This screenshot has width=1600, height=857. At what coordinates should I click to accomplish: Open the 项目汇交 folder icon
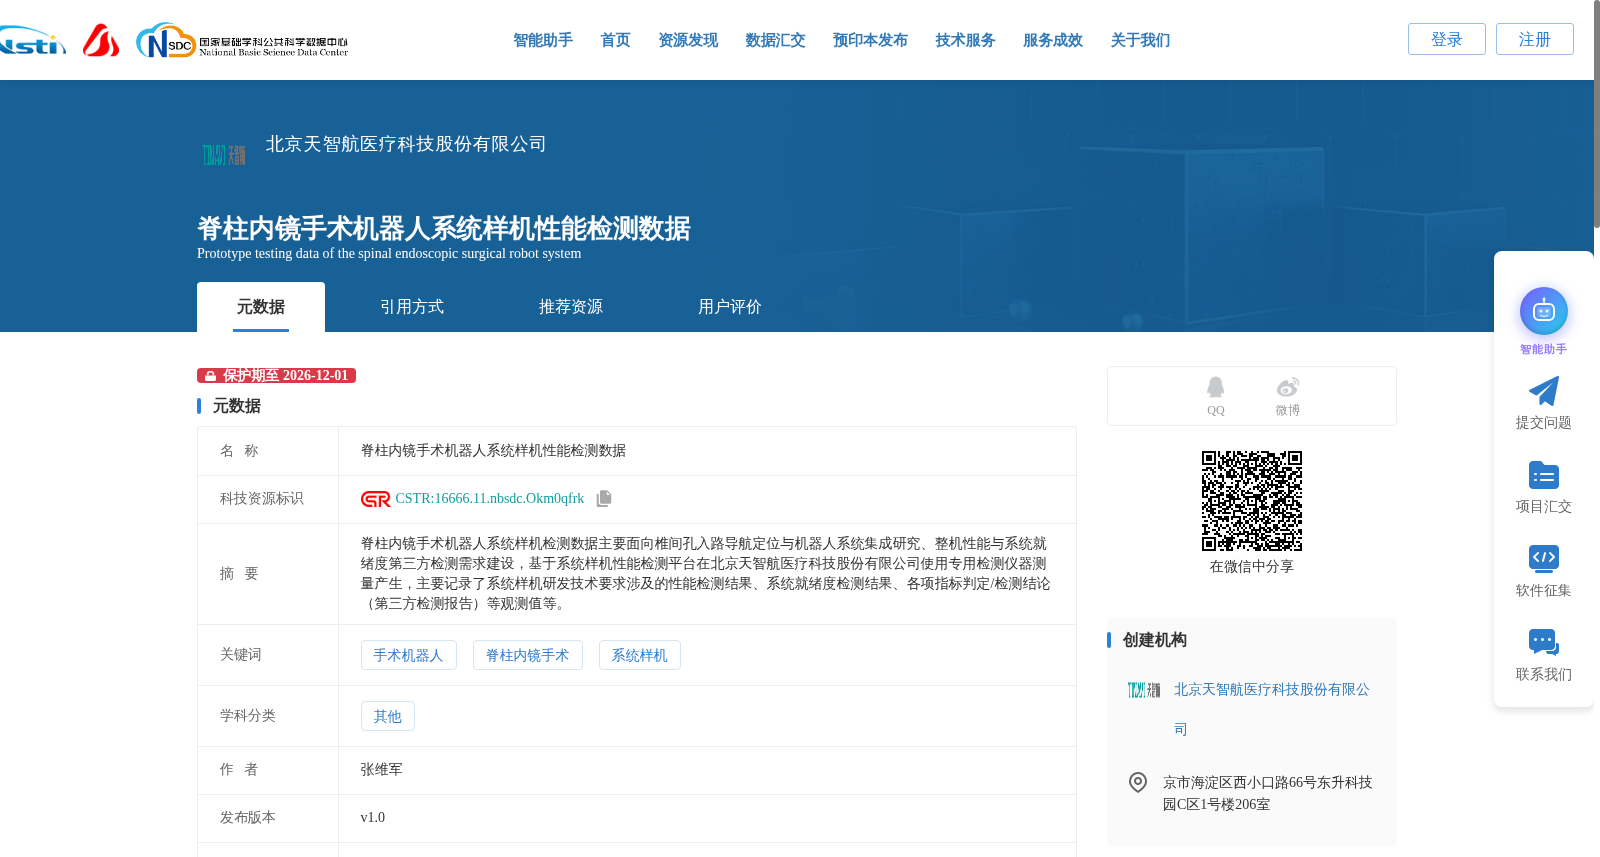[x=1543, y=475]
